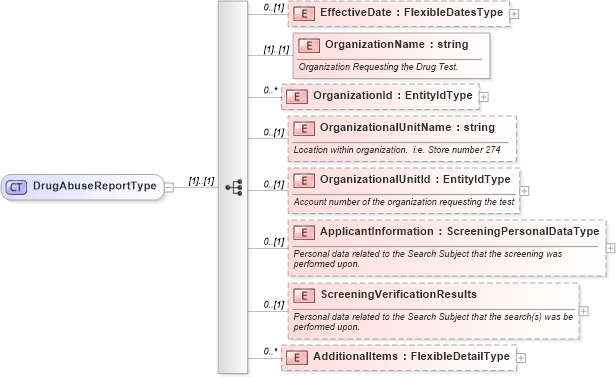The image size is (616, 377).
Task: Select ApplicantInformation : ScreeningPersonalDataType text
Action: pyautogui.click(x=460, y=231)
